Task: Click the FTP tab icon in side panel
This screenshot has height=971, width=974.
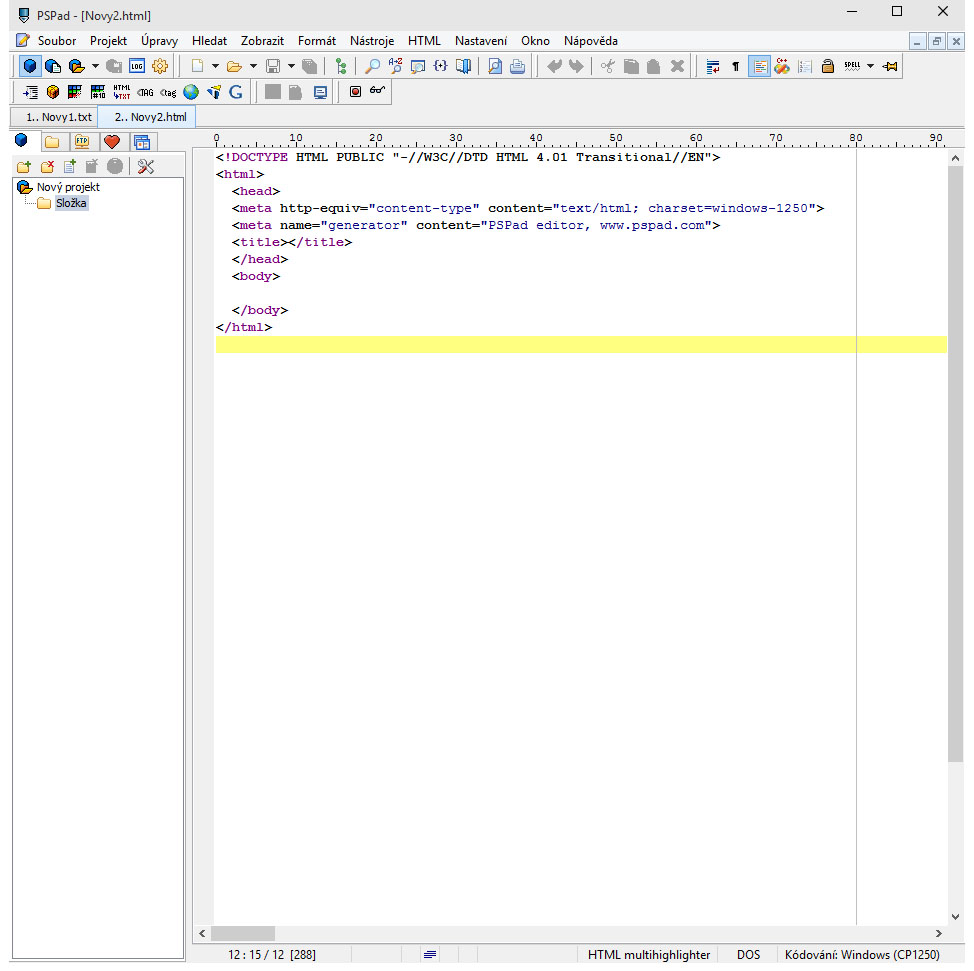Action: [x=82, y=141]
